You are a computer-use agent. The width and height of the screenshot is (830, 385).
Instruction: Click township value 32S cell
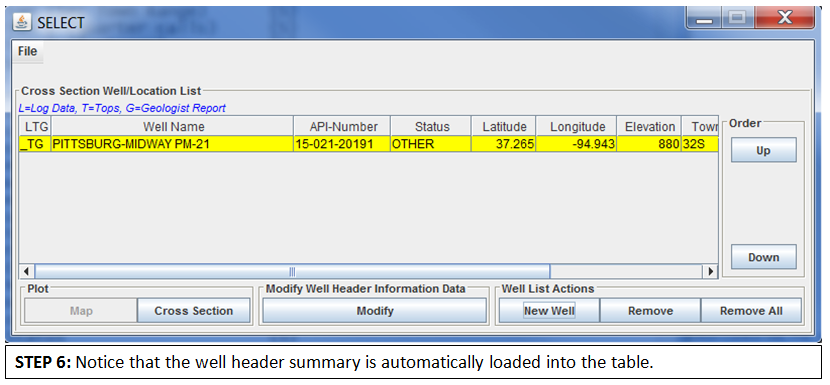[x=700, y=144]
